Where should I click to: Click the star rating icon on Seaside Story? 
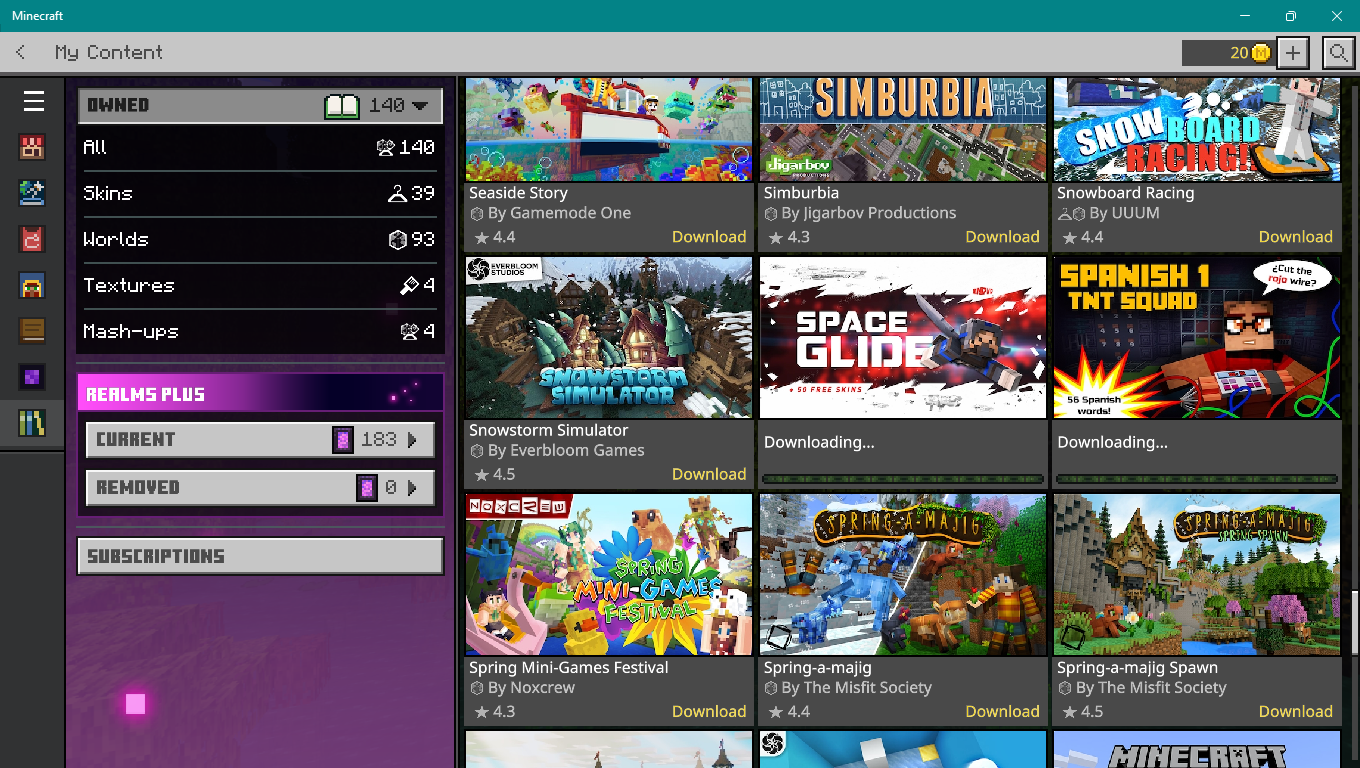coord(481,238)
